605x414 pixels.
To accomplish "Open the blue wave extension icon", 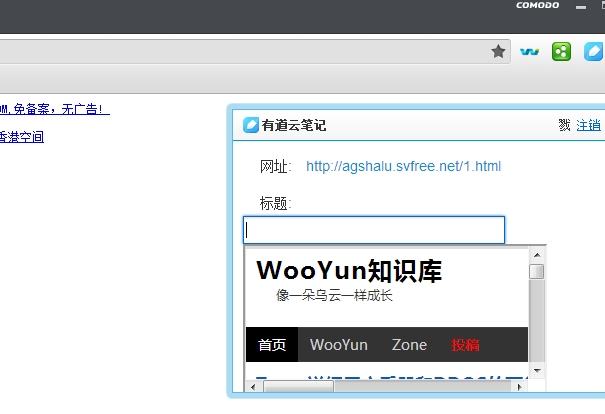I will [529, 51].
